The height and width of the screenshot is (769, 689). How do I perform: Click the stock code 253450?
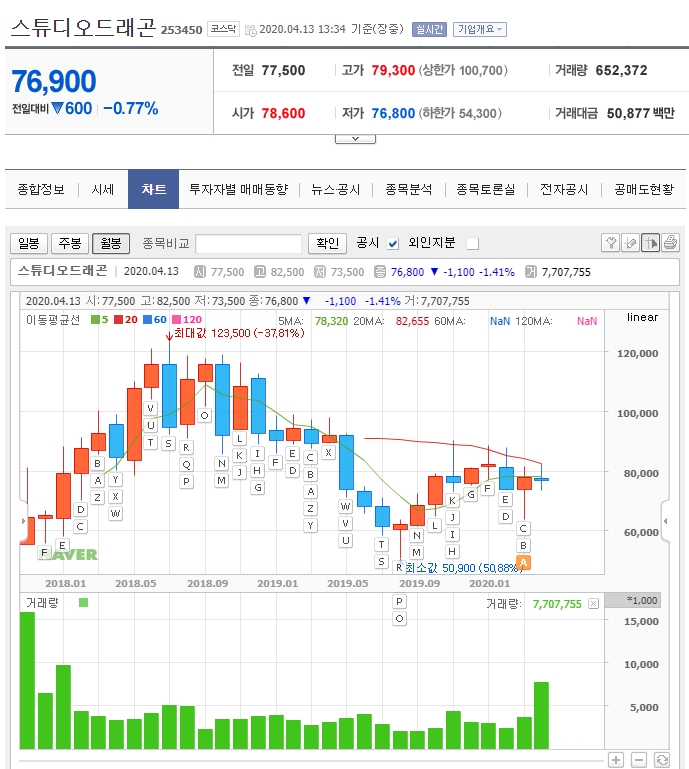[x=181, y=30]
